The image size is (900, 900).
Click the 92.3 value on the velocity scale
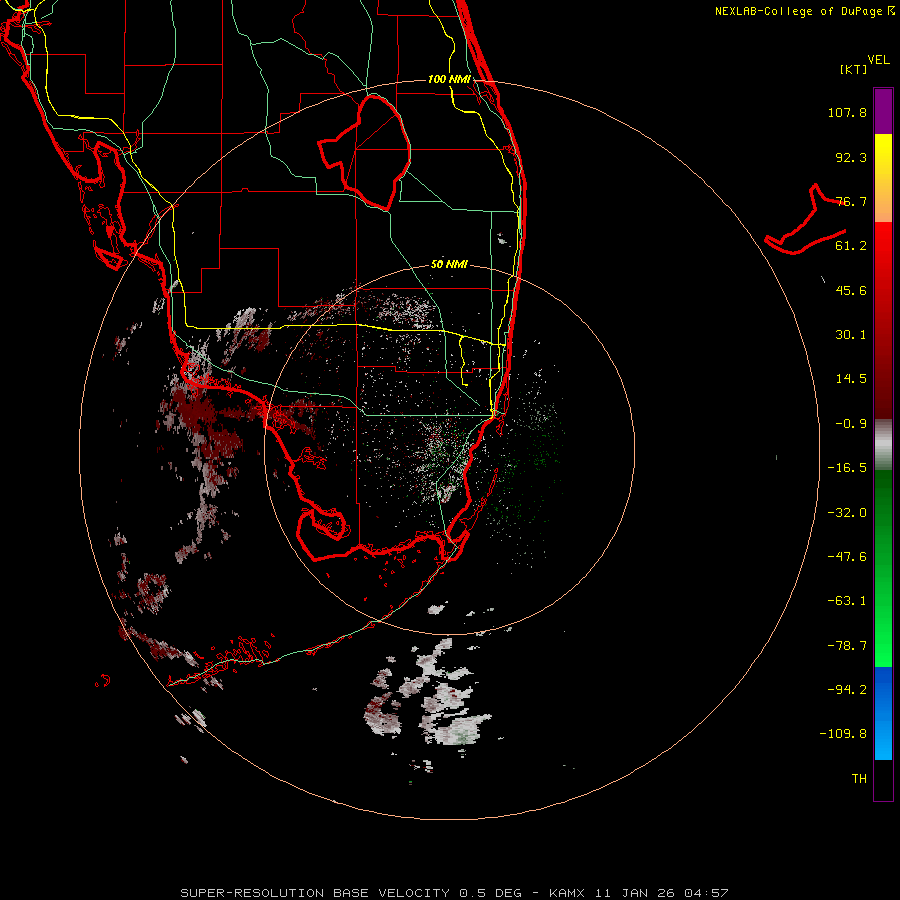pos(851,157)
